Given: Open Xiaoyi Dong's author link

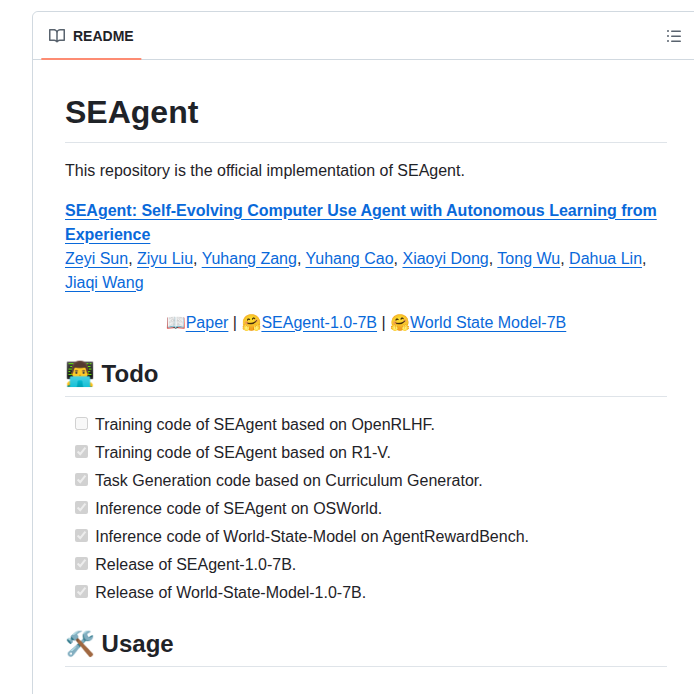Looking at the screenshot, I should click(x=445, y=258).
